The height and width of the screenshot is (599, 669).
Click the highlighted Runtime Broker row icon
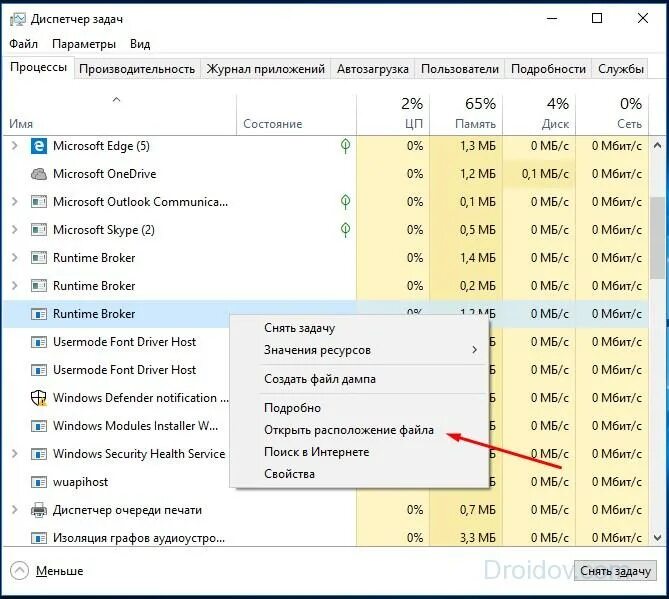tap(39, 314)
